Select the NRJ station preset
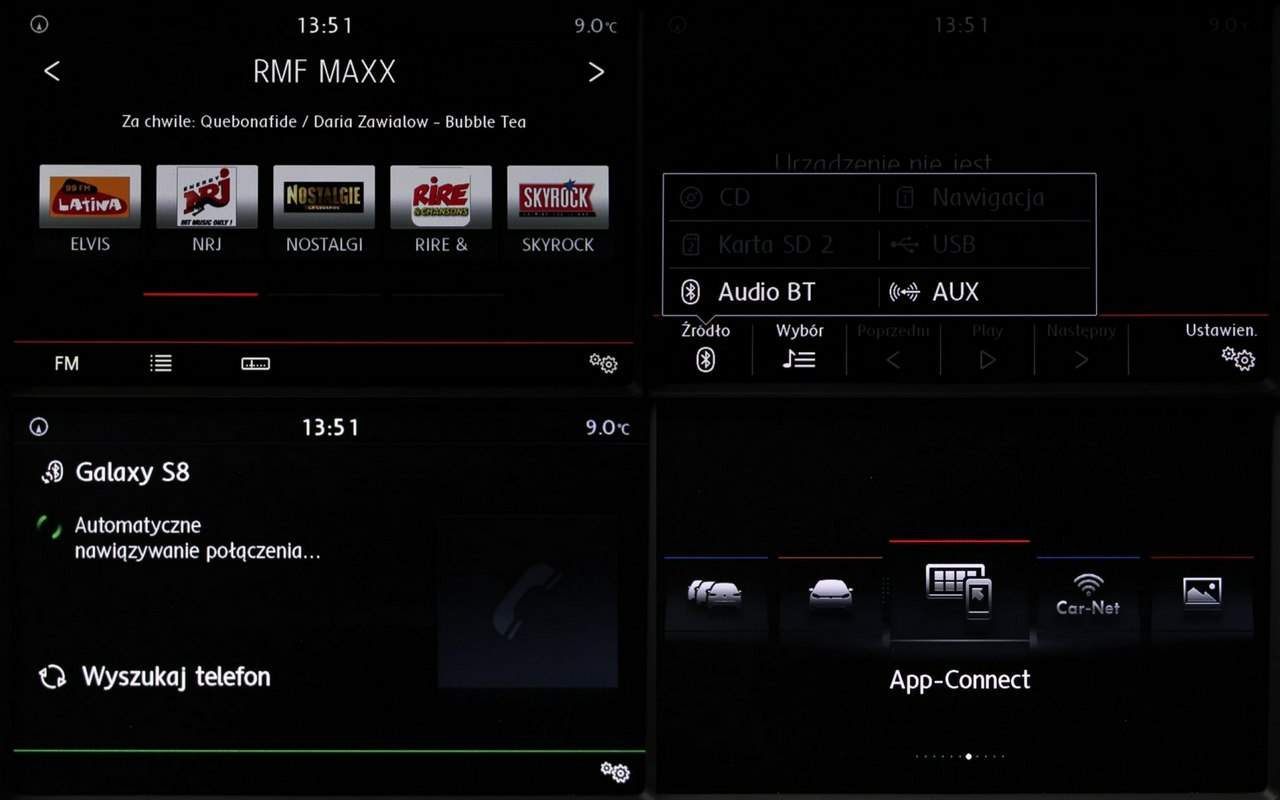This screenshot has height=800, width=1280. [207, 209]
